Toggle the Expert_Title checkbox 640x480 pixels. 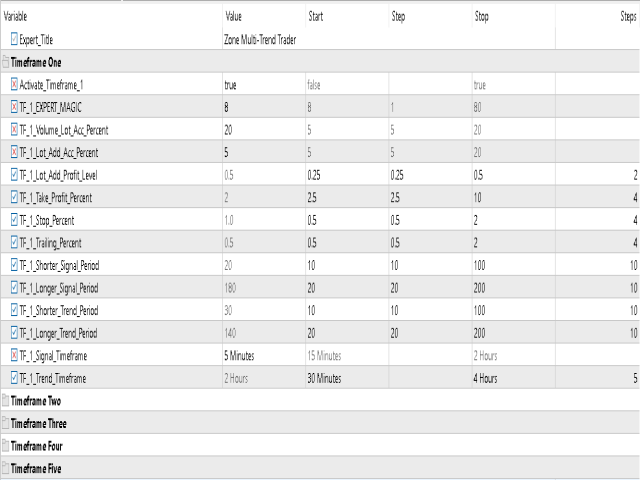click(x=14, y=39)
